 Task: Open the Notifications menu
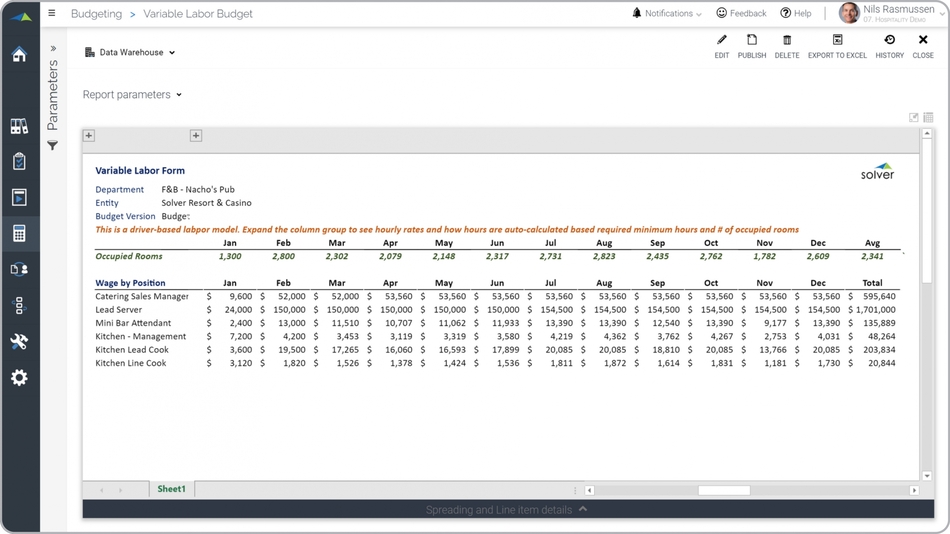(667, 14)
